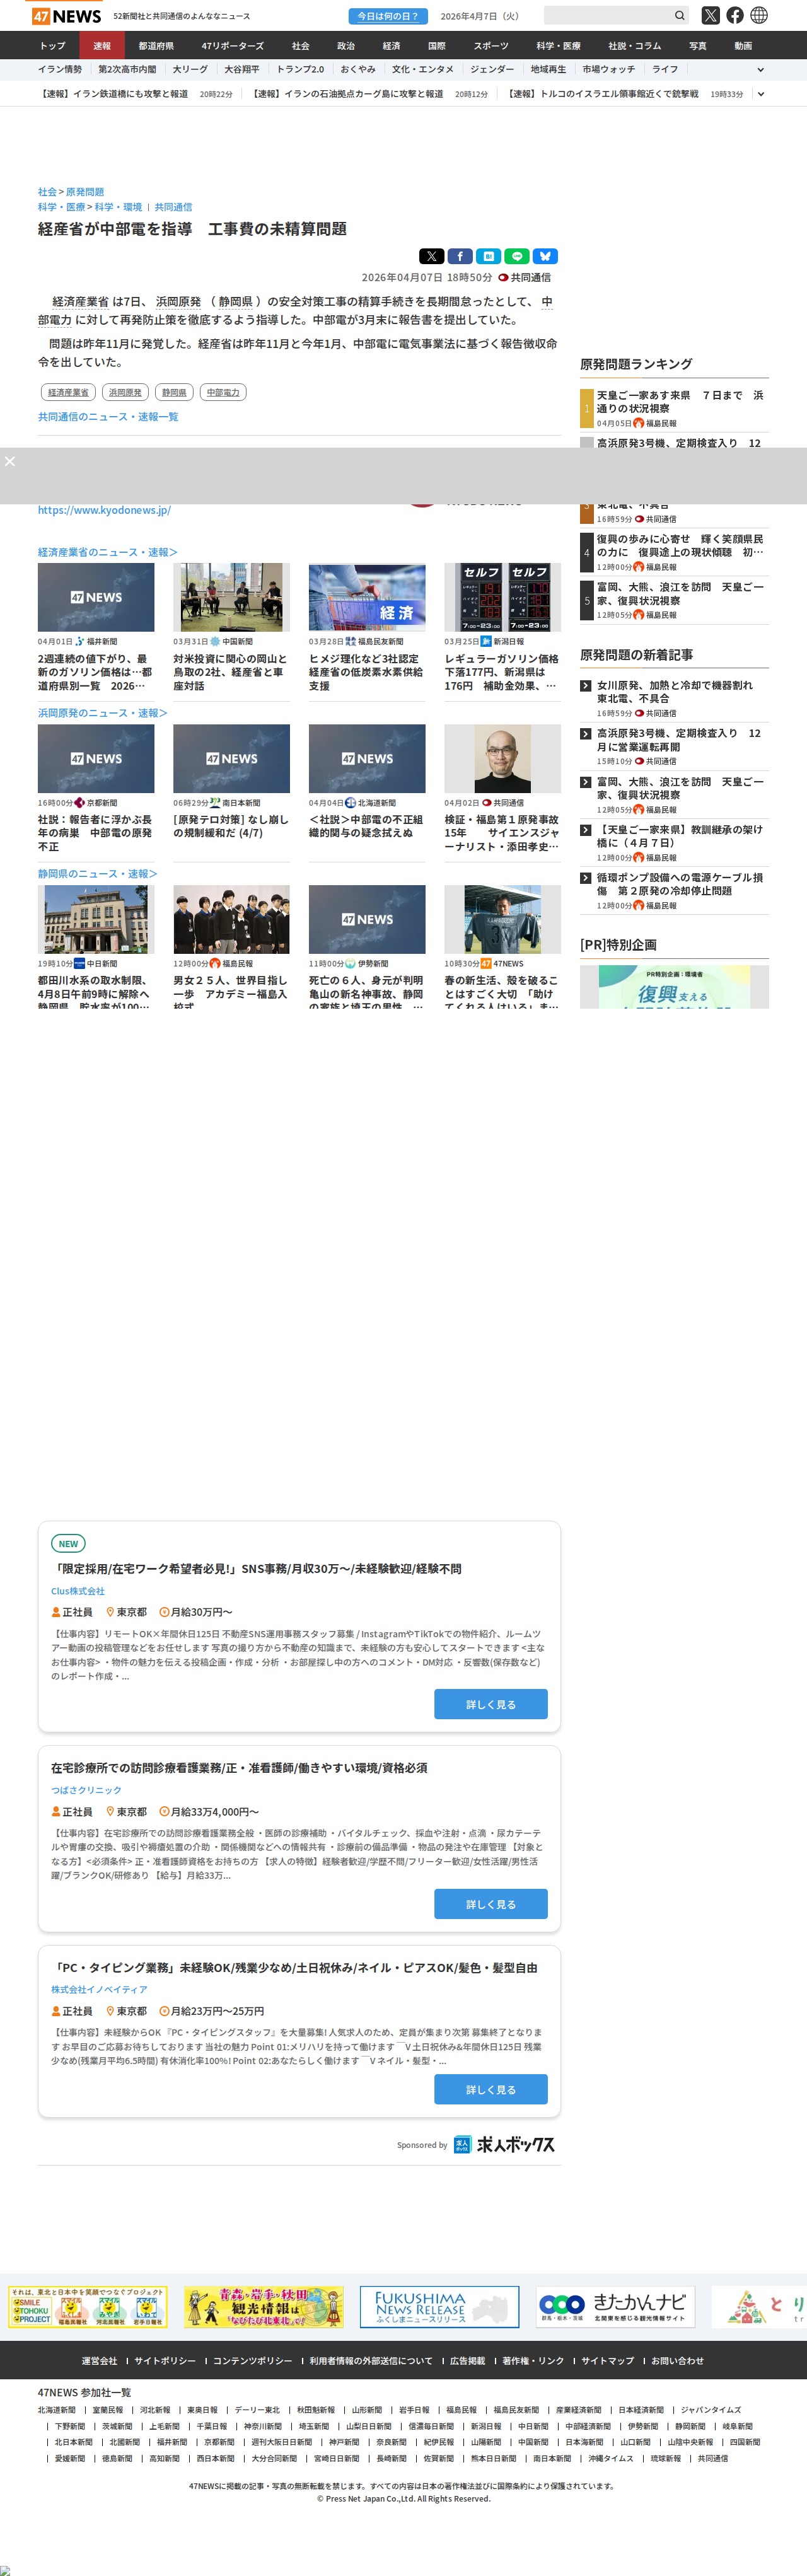The width and height of the screenshot is (807, 2576).
Task: Click the 経済産業省 tag button
Action: 68,393
